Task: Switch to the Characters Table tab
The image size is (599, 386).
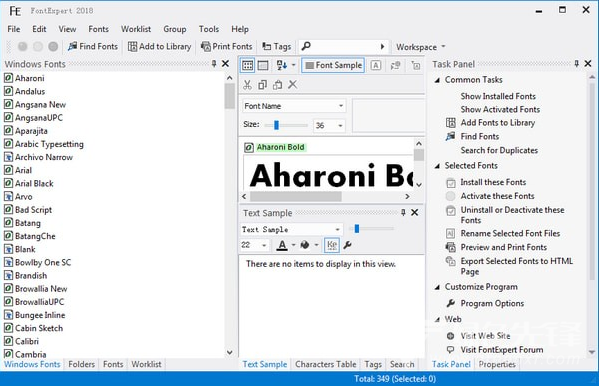Action: coord(325,365)
